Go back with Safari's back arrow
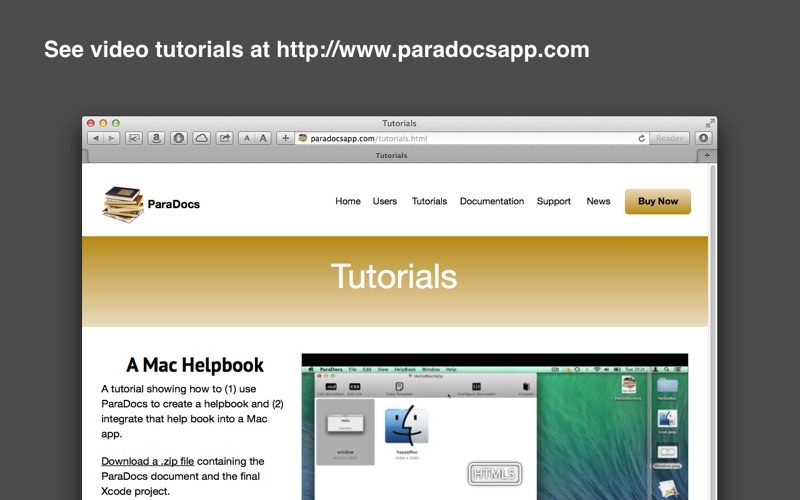Image resolution: width=800 pixels, height=500 pixels. [x=95, y=138]
